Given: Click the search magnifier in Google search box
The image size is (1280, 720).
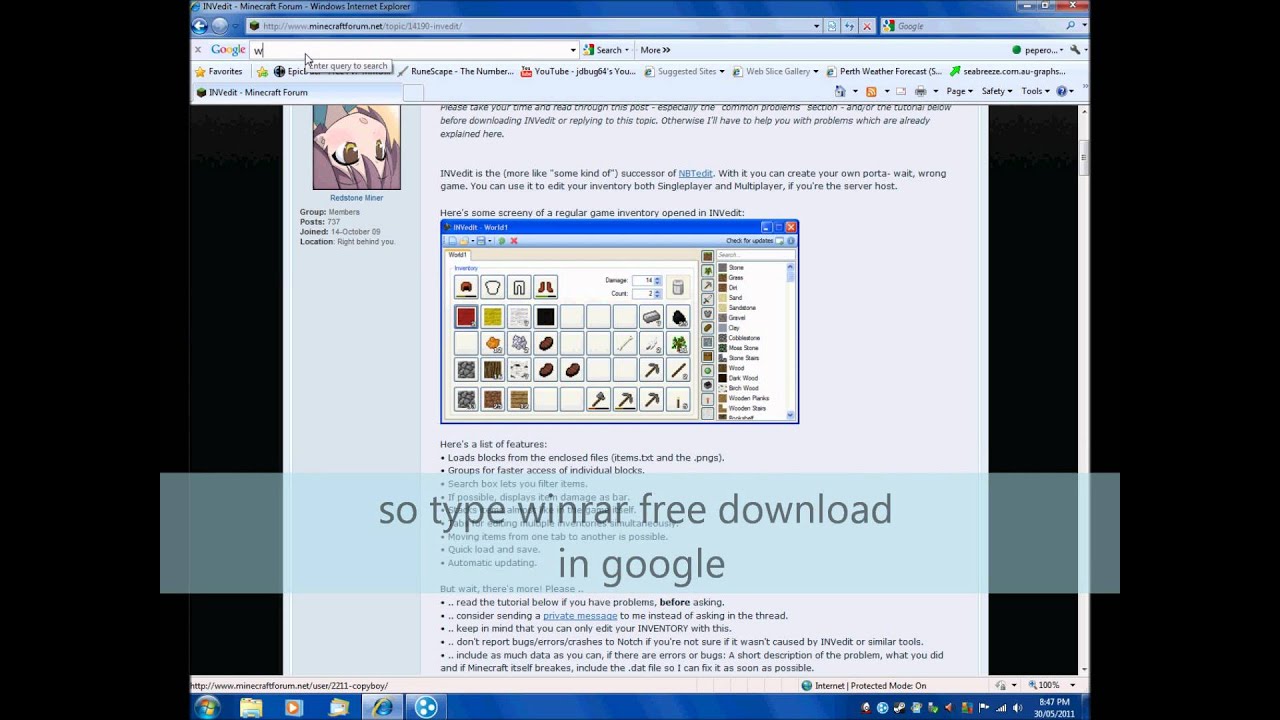Looking at the screenshot, I should pos(1070,26).
